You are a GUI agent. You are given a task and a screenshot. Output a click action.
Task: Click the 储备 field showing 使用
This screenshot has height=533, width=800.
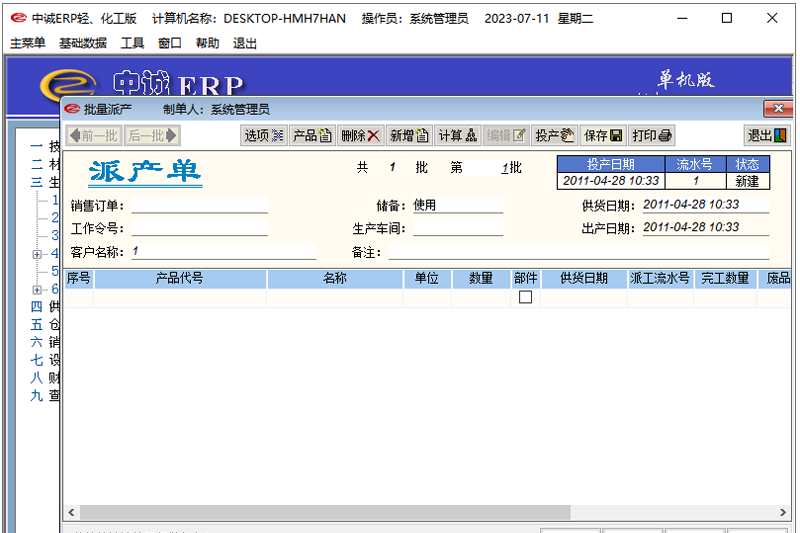[458, 205]
